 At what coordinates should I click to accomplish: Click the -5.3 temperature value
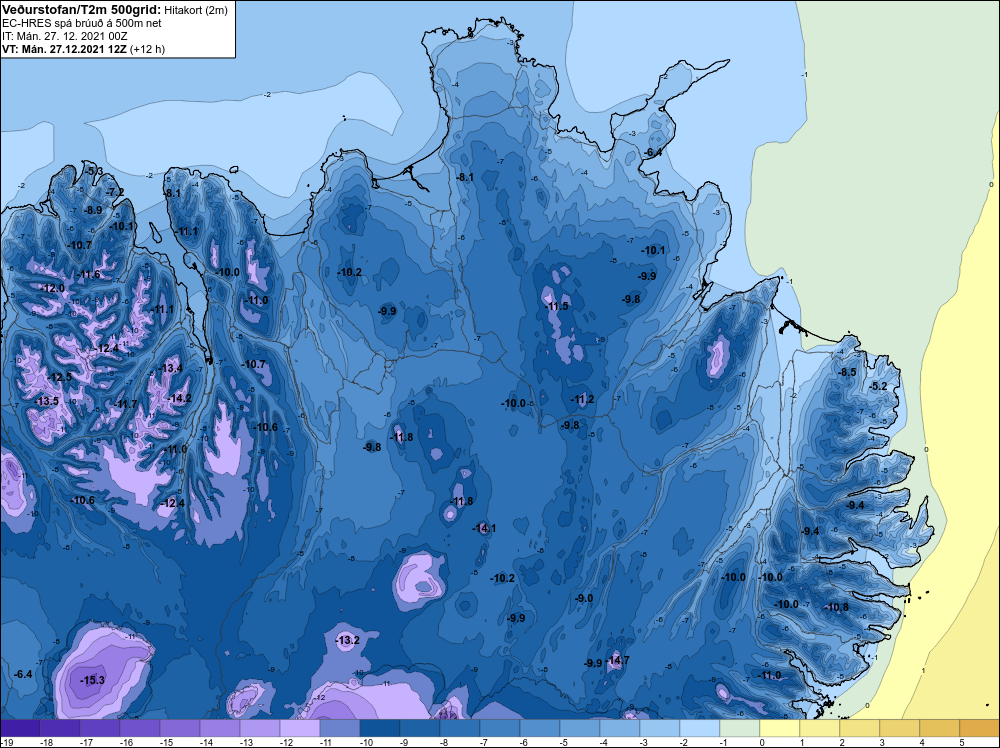pos(94,171)
